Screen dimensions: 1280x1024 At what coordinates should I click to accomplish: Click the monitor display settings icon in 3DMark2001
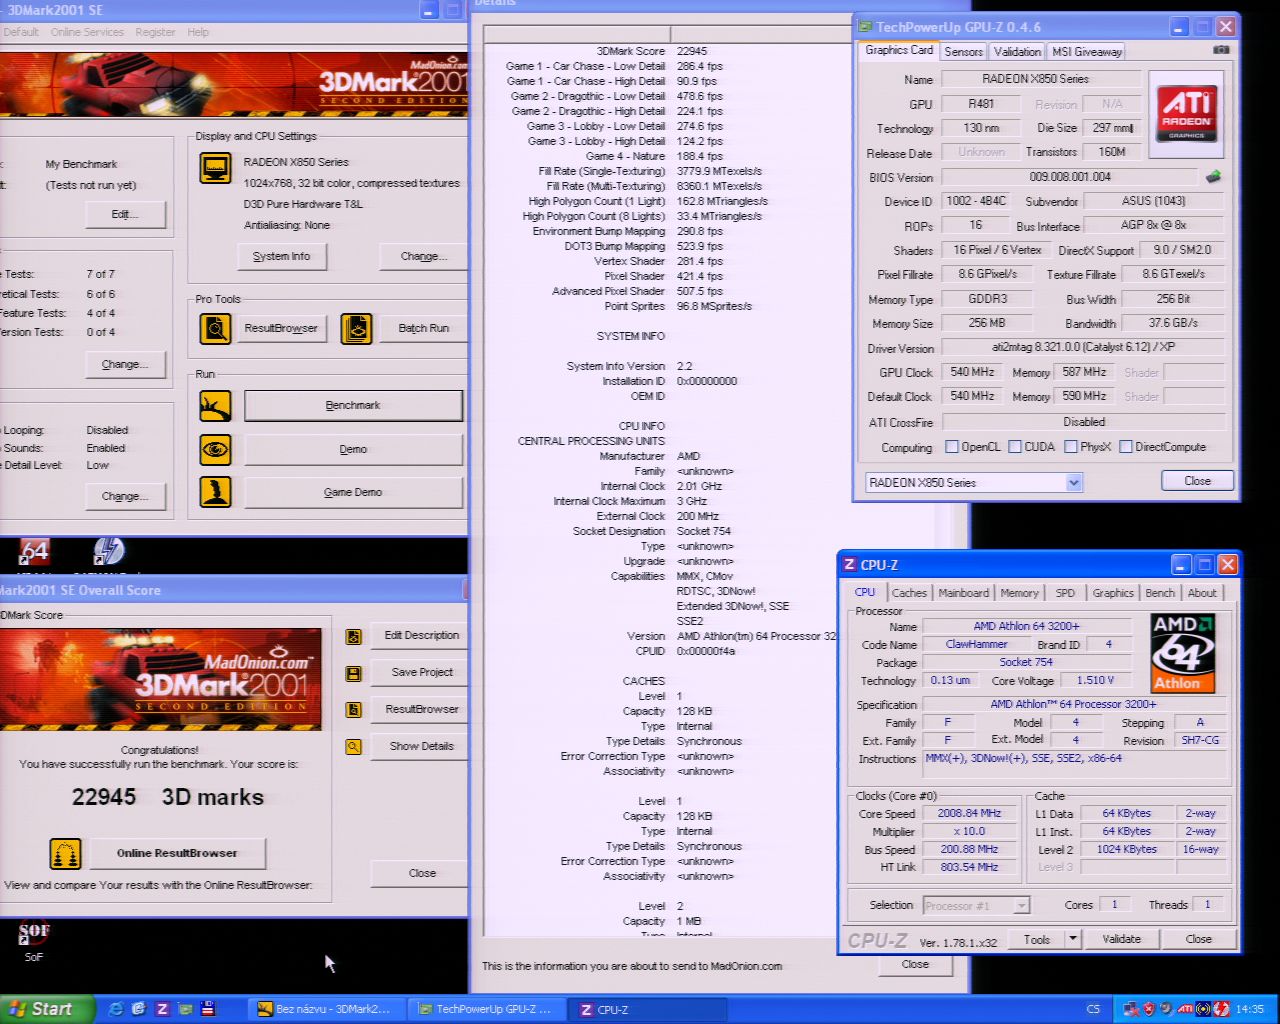click(215, 167)
